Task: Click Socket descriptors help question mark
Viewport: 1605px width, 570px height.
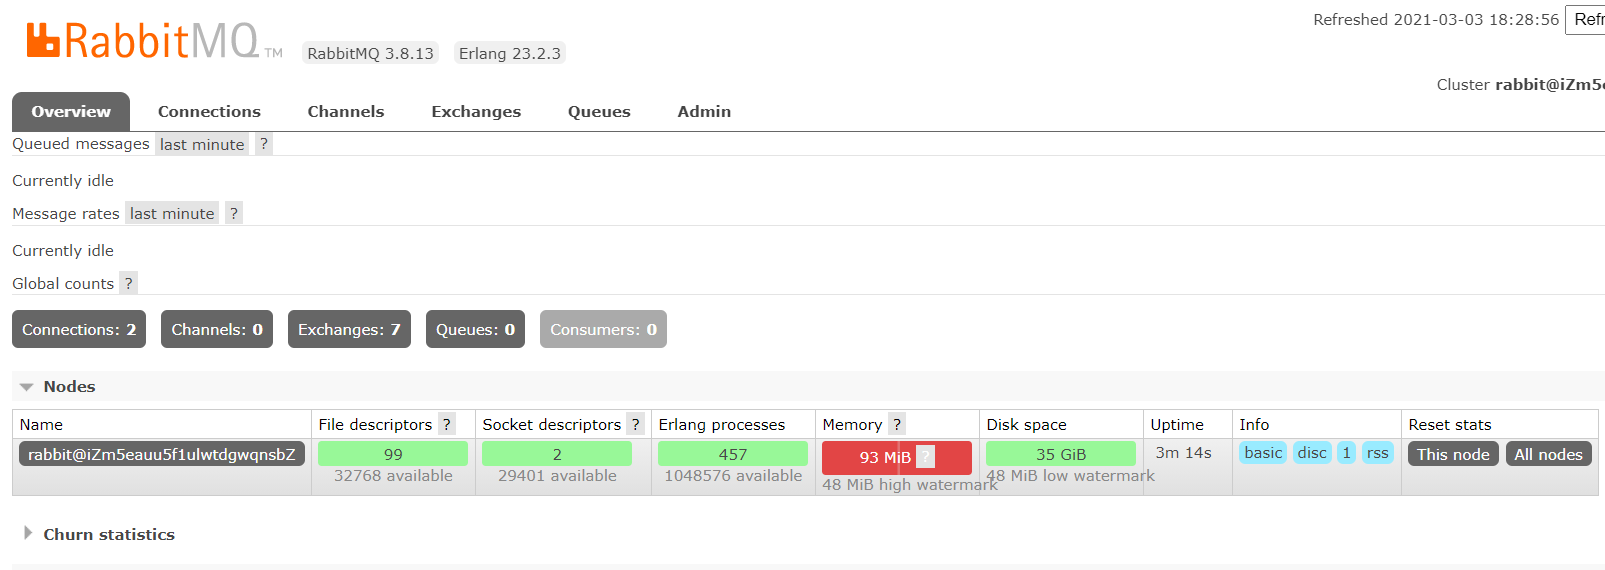Action: coord(635,424)
